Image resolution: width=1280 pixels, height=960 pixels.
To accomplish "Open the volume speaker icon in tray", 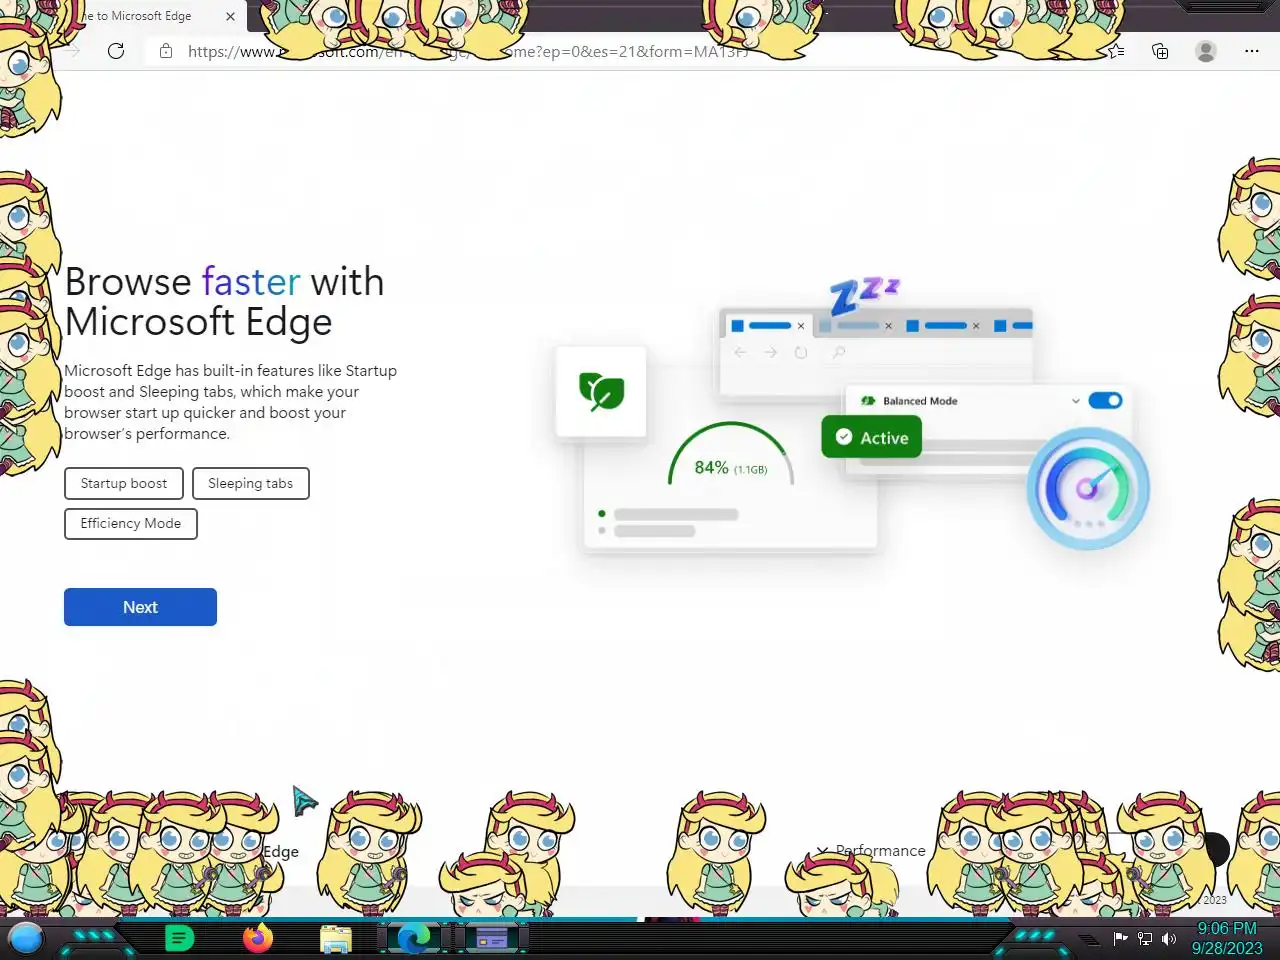I will 1169,938.
